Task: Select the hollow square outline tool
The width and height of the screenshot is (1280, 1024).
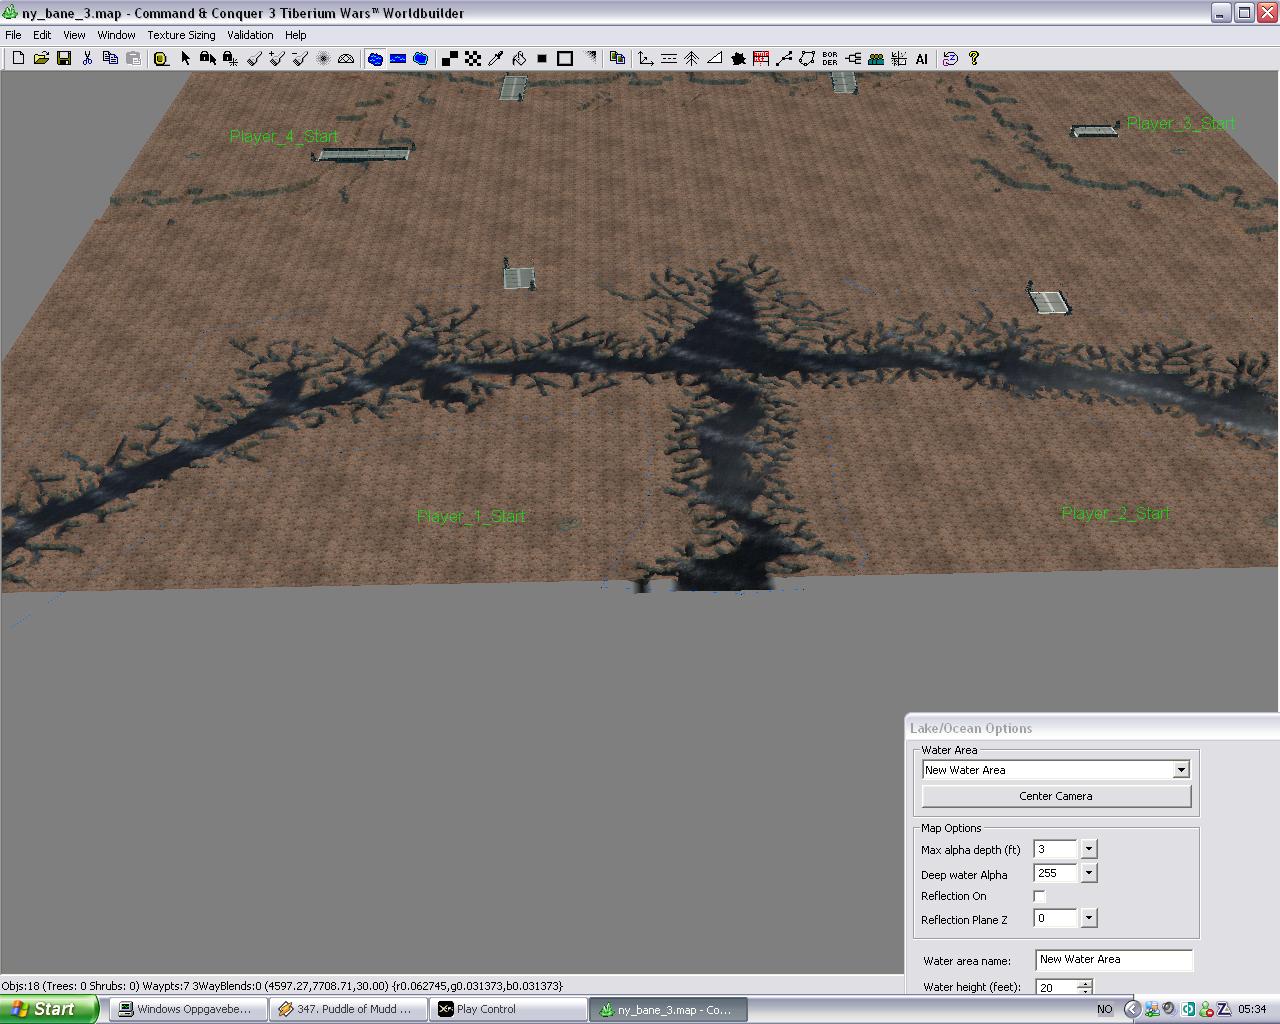Action: tap(565, 59)
